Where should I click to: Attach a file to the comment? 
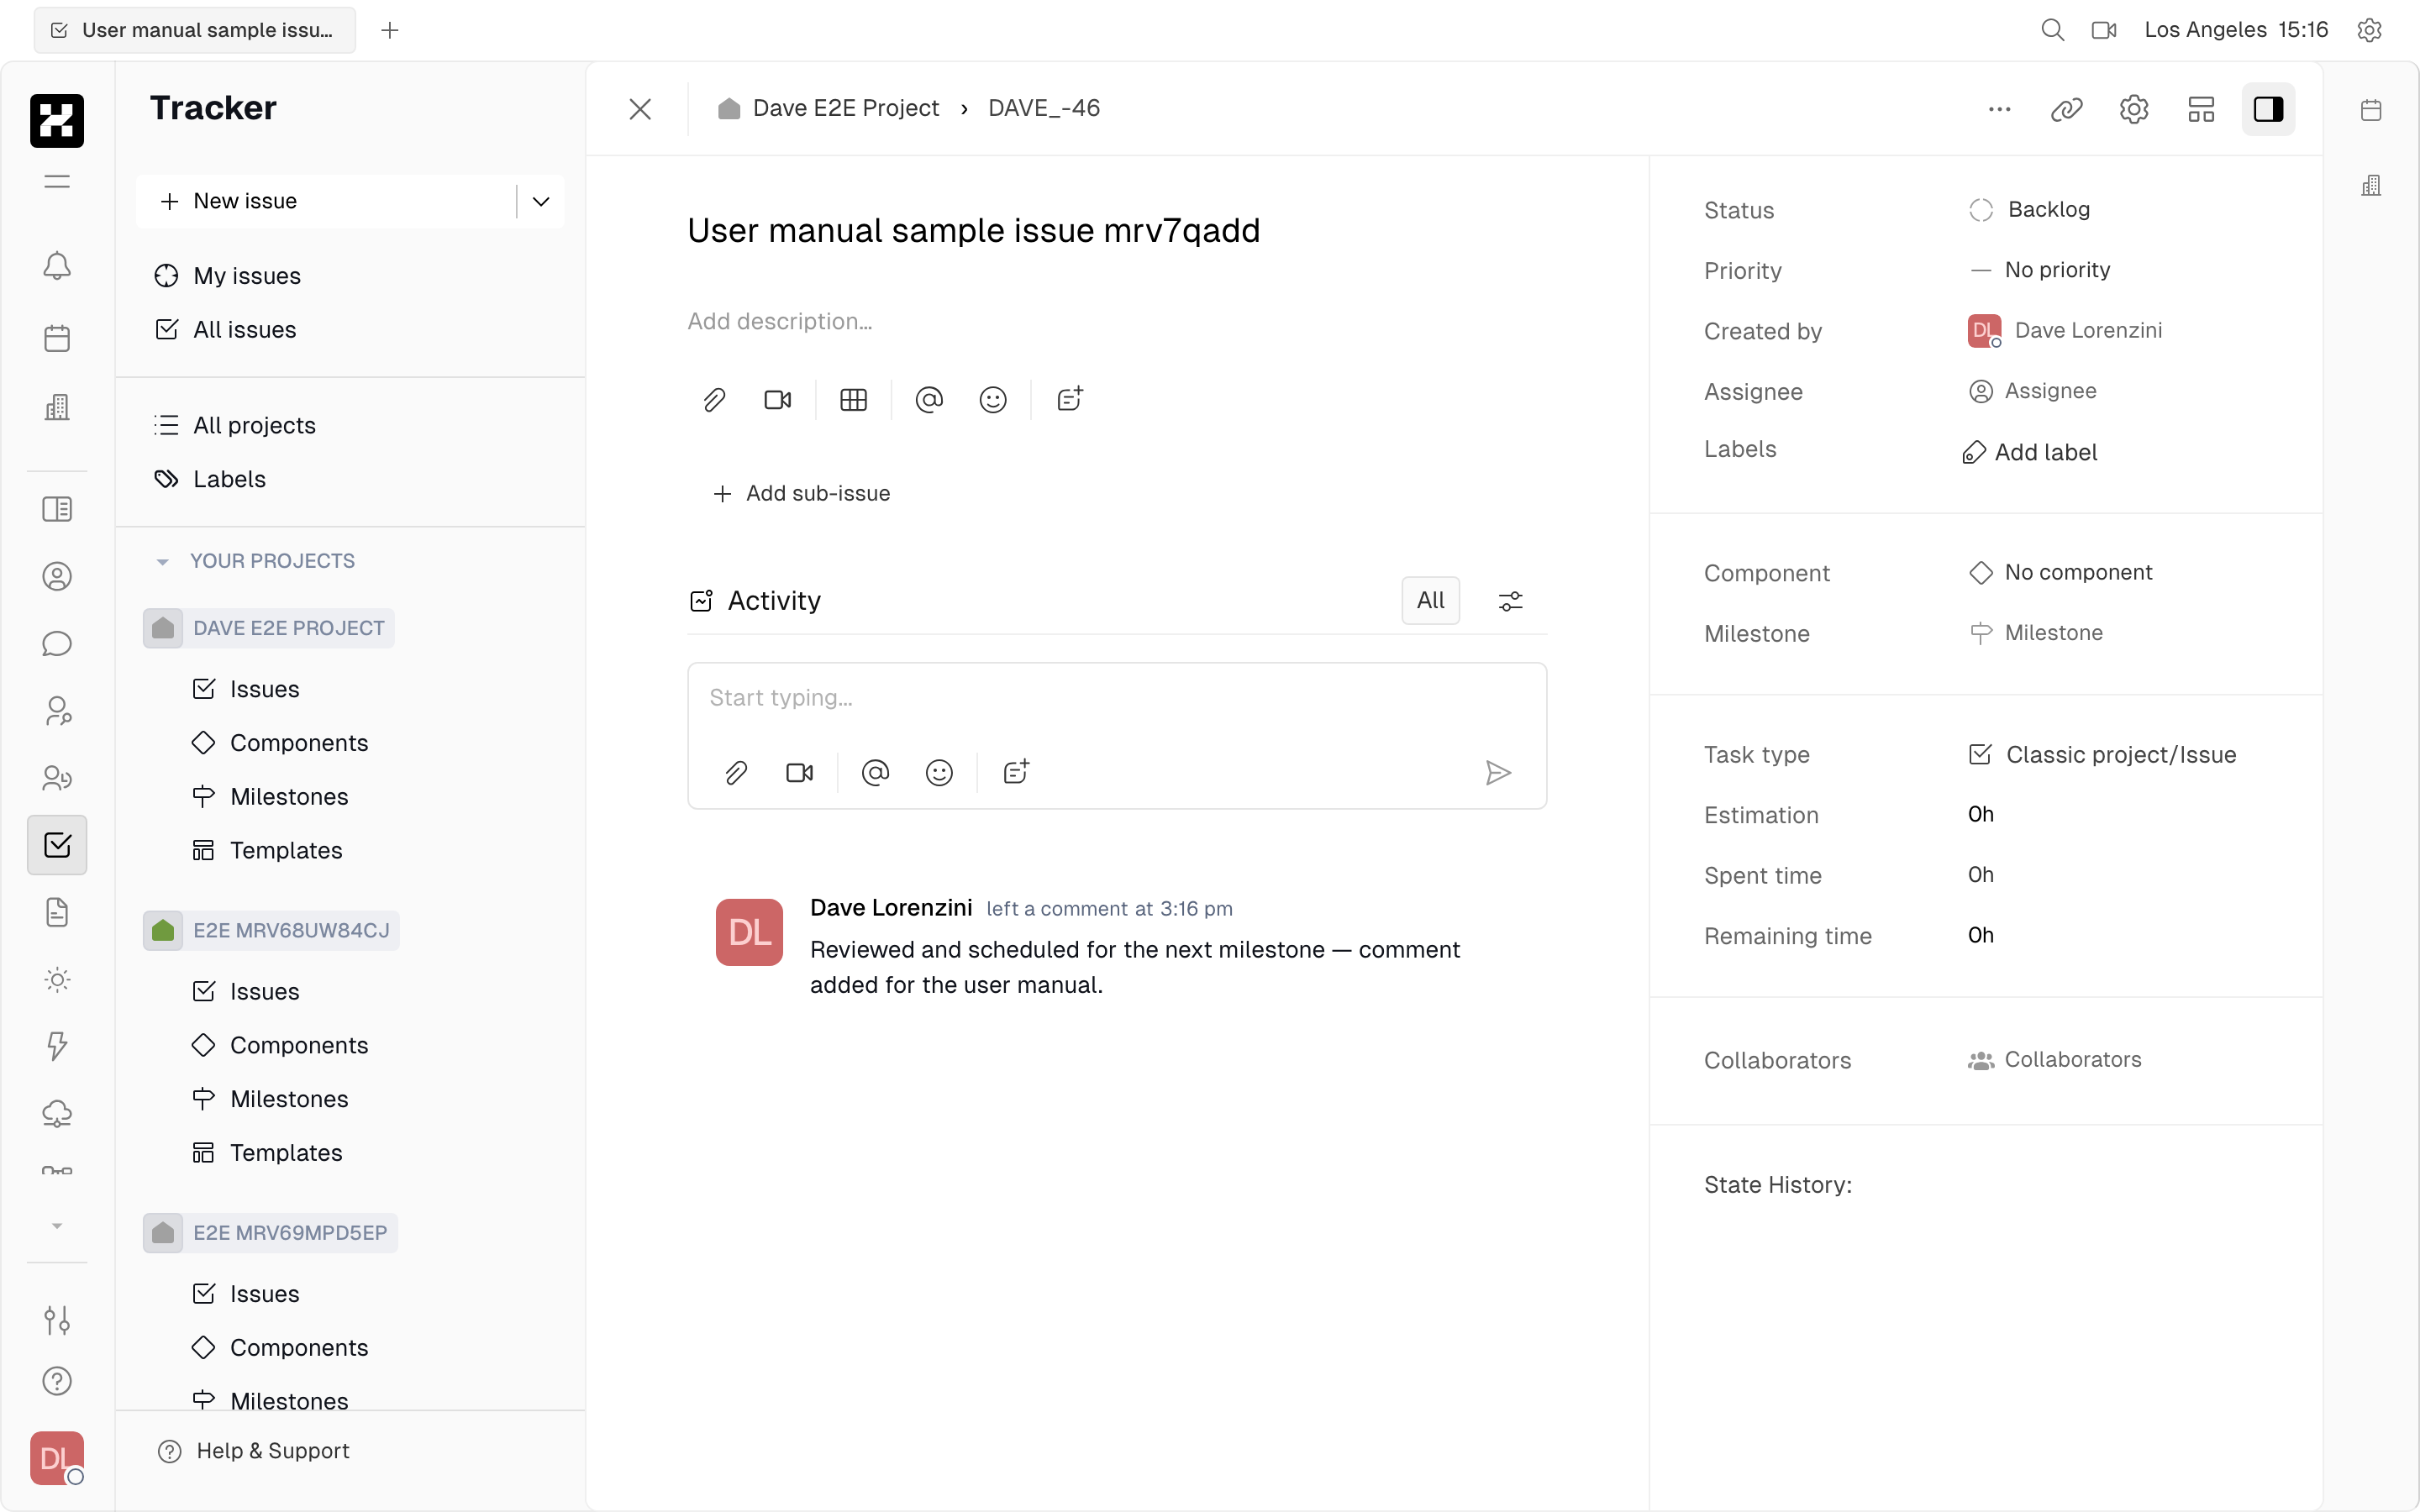(736, 772)
